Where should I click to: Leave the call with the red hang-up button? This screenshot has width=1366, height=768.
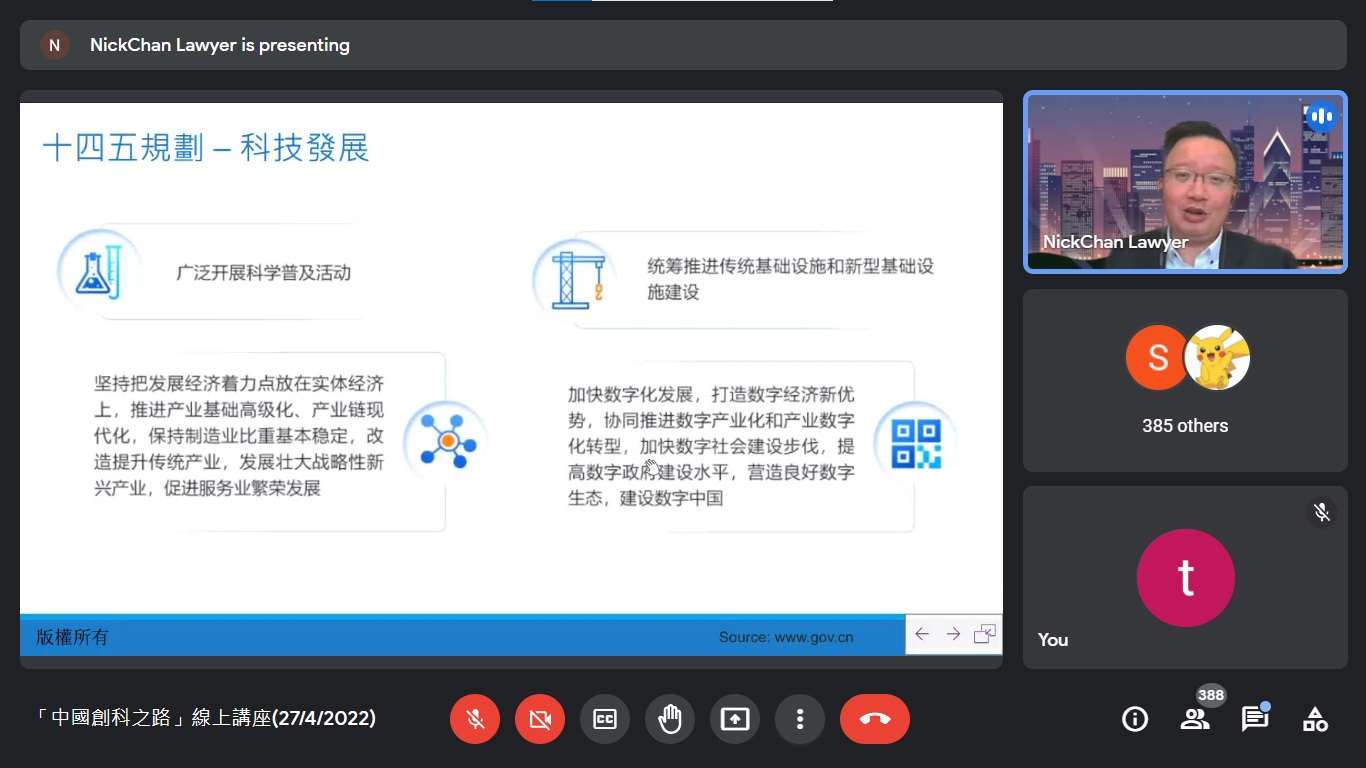pyautogui.click(x=875, y=719)
